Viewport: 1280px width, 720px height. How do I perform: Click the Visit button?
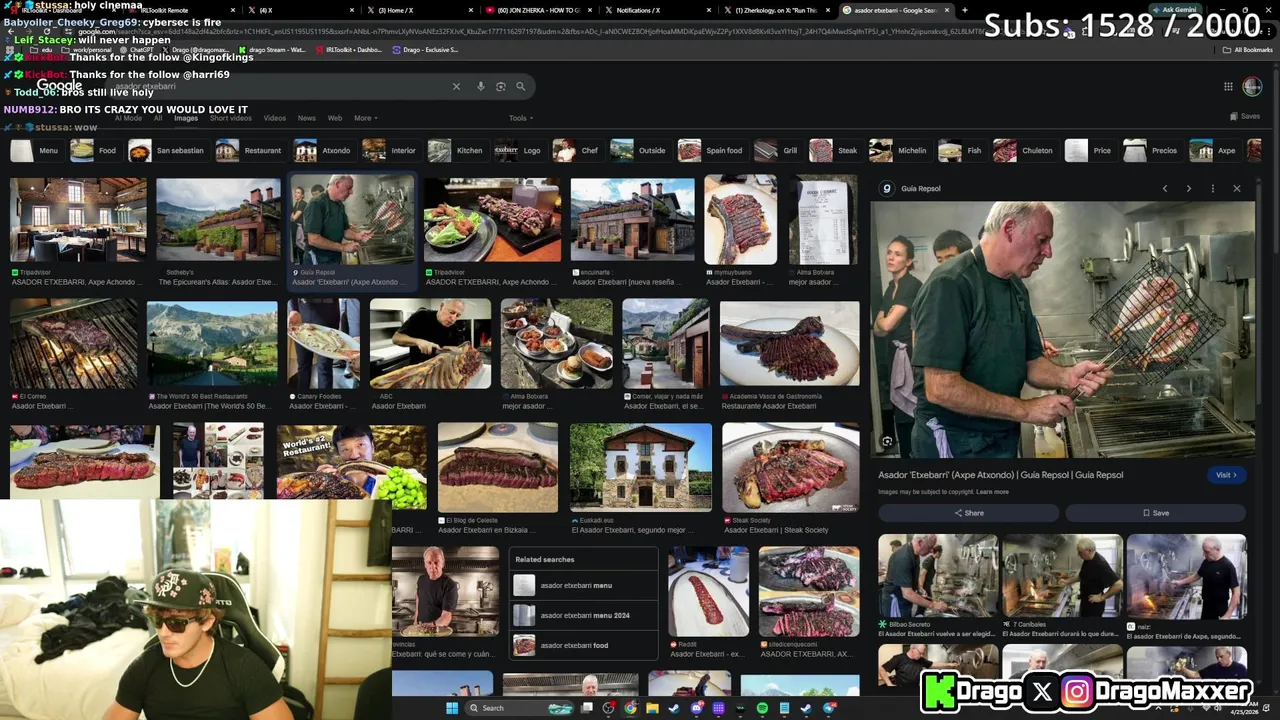click(1225, 475)
